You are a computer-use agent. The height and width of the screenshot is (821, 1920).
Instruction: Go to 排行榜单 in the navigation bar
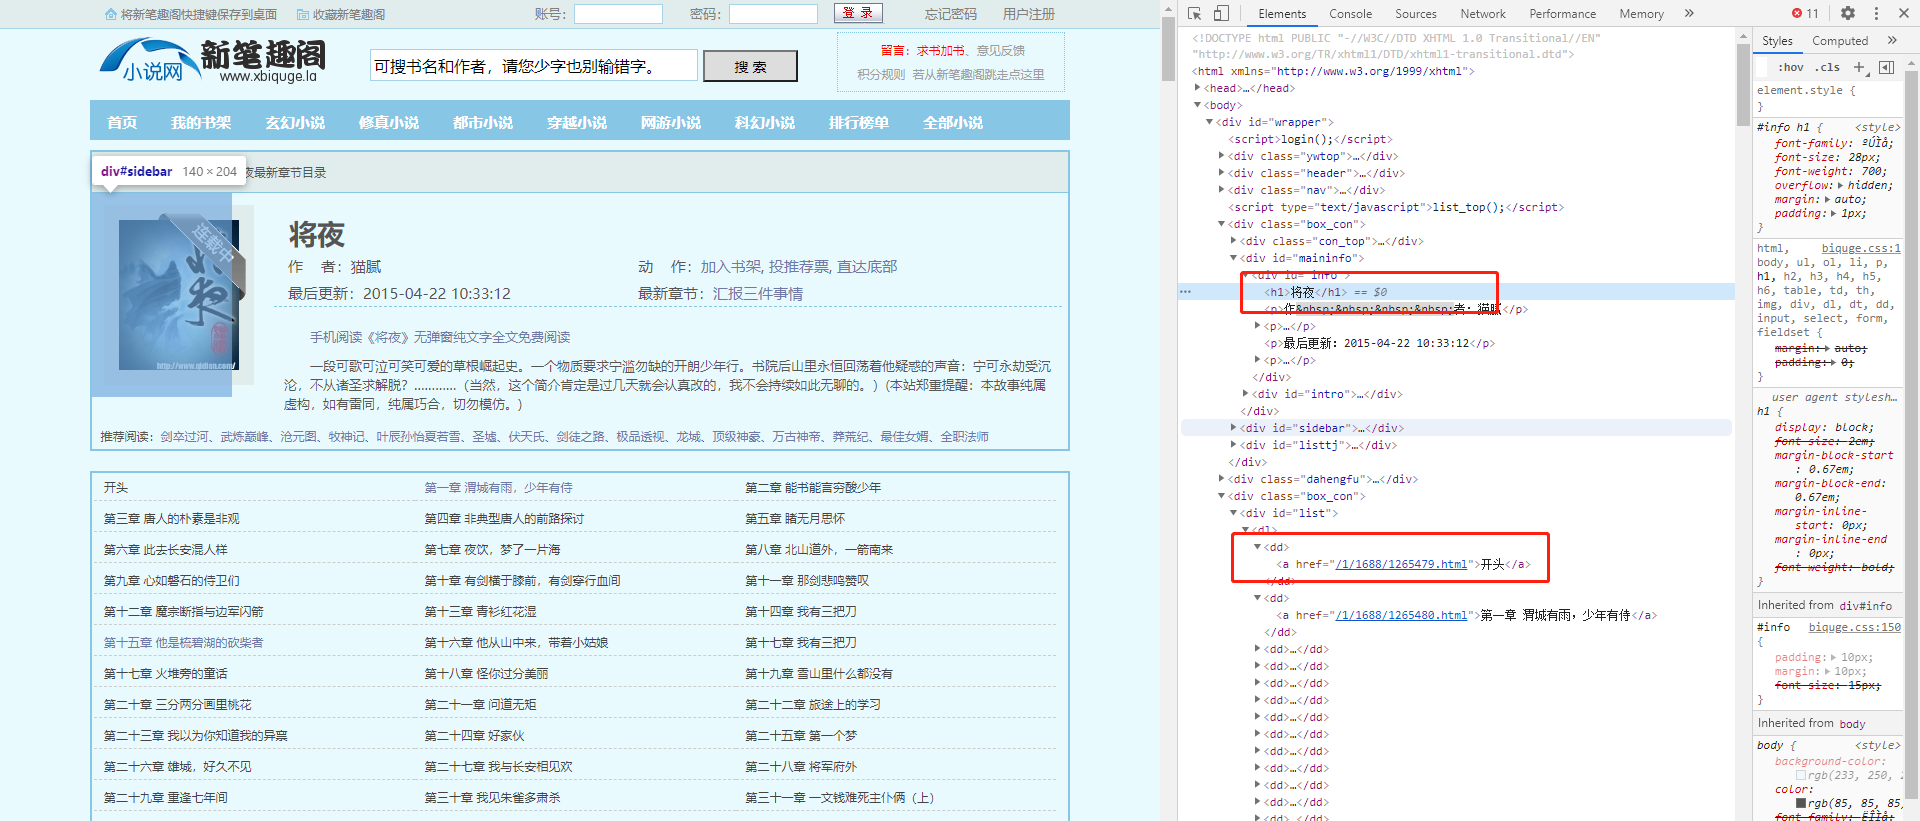coord(859,122)
